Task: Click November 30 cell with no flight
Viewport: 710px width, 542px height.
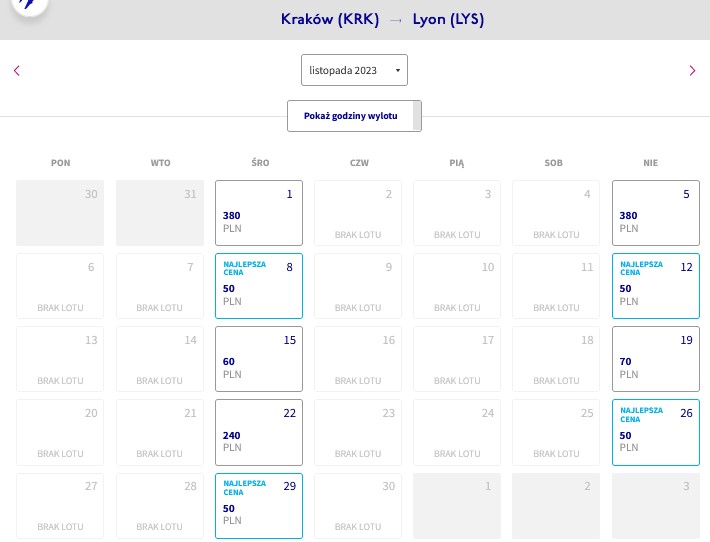Action: [x=358, y=506]
